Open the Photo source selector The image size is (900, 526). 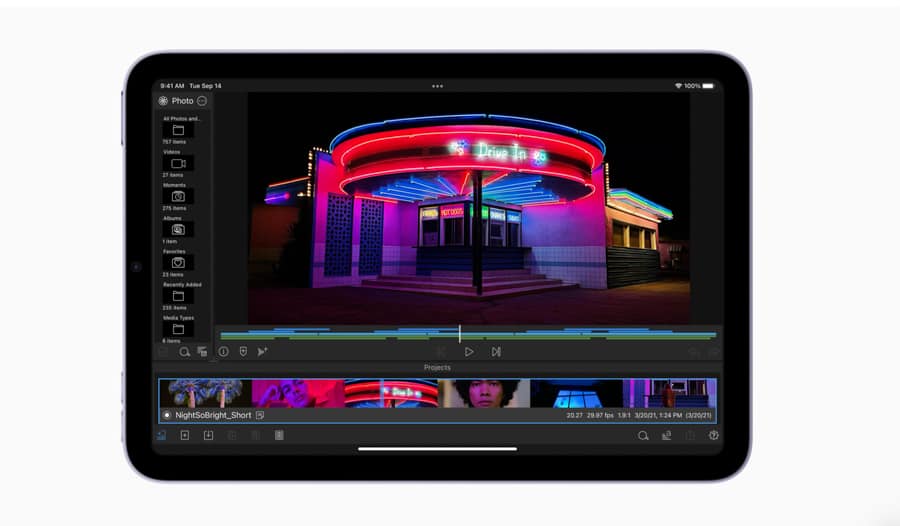[176, 101]
